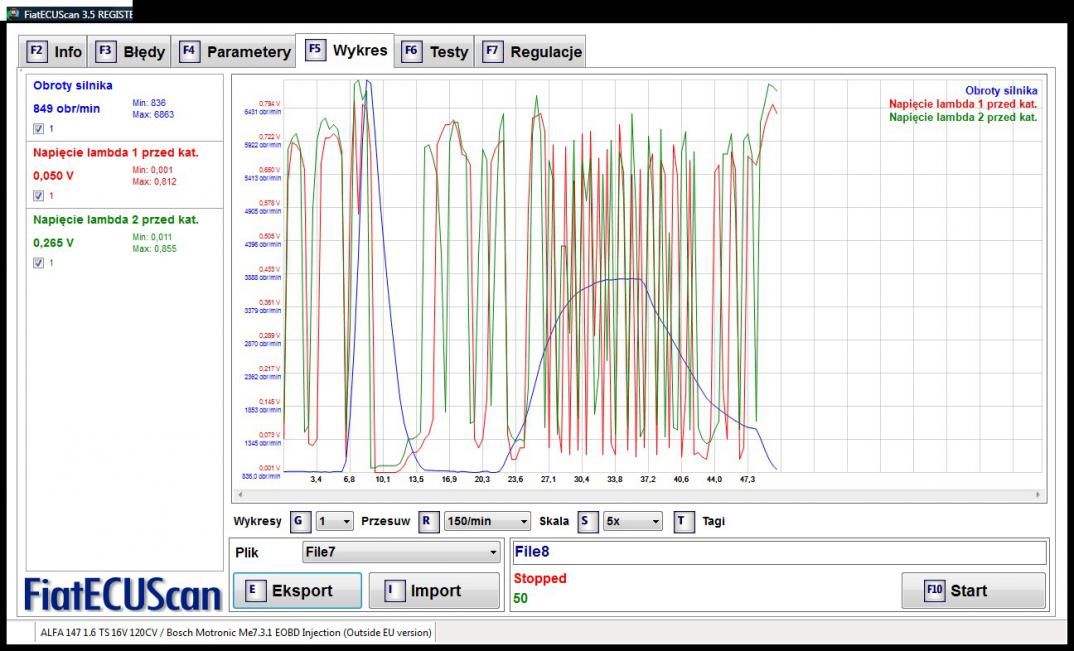Viewport: 1074px width, 651px height.
Task: Click the 849 obr/min value
Action: pos(66,108)
